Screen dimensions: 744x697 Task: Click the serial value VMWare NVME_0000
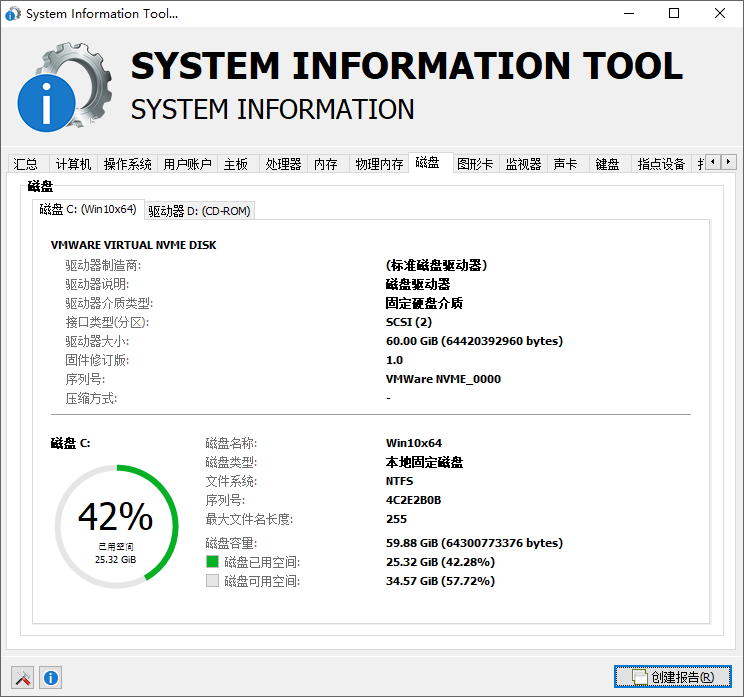click(443, 379)
